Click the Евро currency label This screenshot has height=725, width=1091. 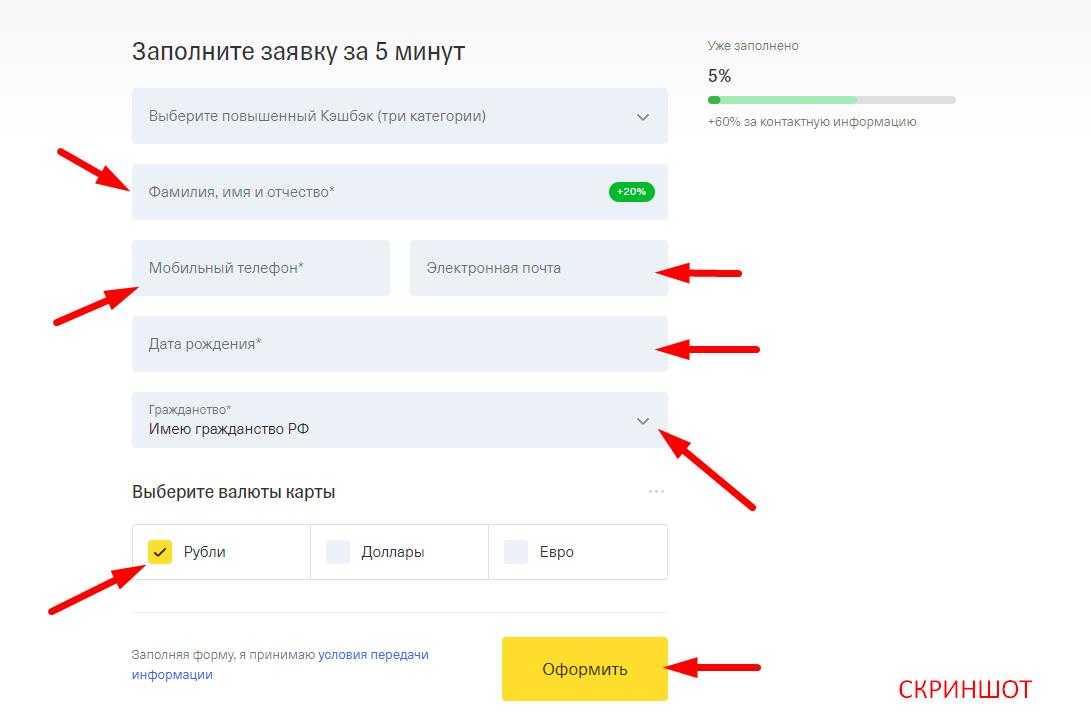557,552
